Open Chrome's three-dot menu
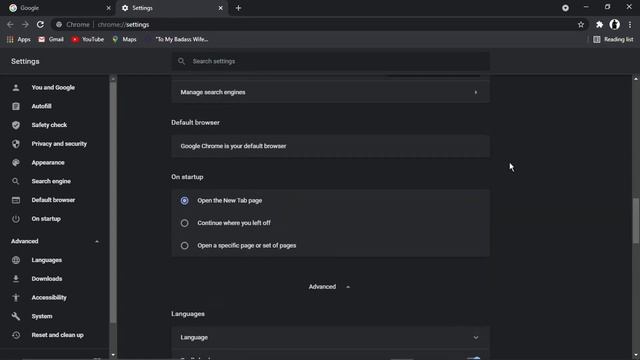The width and height of the screenshot is (640, 360). (x=630, y=24)
